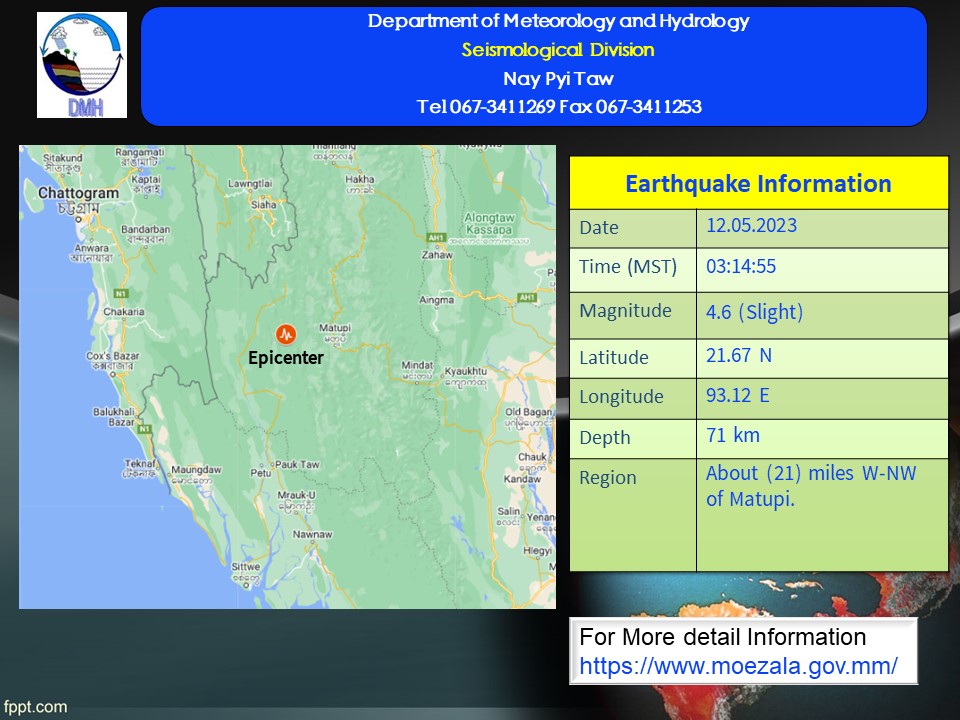Select the time value 03:14:55
This screenshot has width=960, height=720.
[741, 266]
